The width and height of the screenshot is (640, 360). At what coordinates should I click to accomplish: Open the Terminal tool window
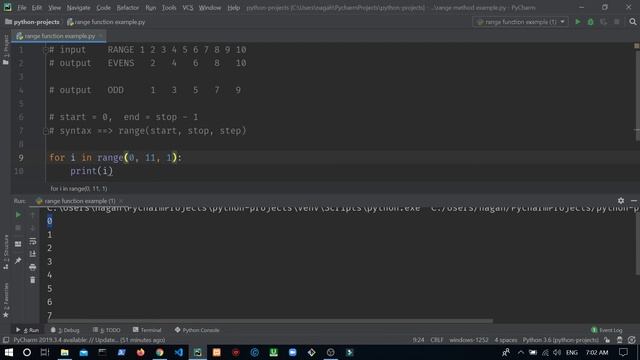coord(147,330)
